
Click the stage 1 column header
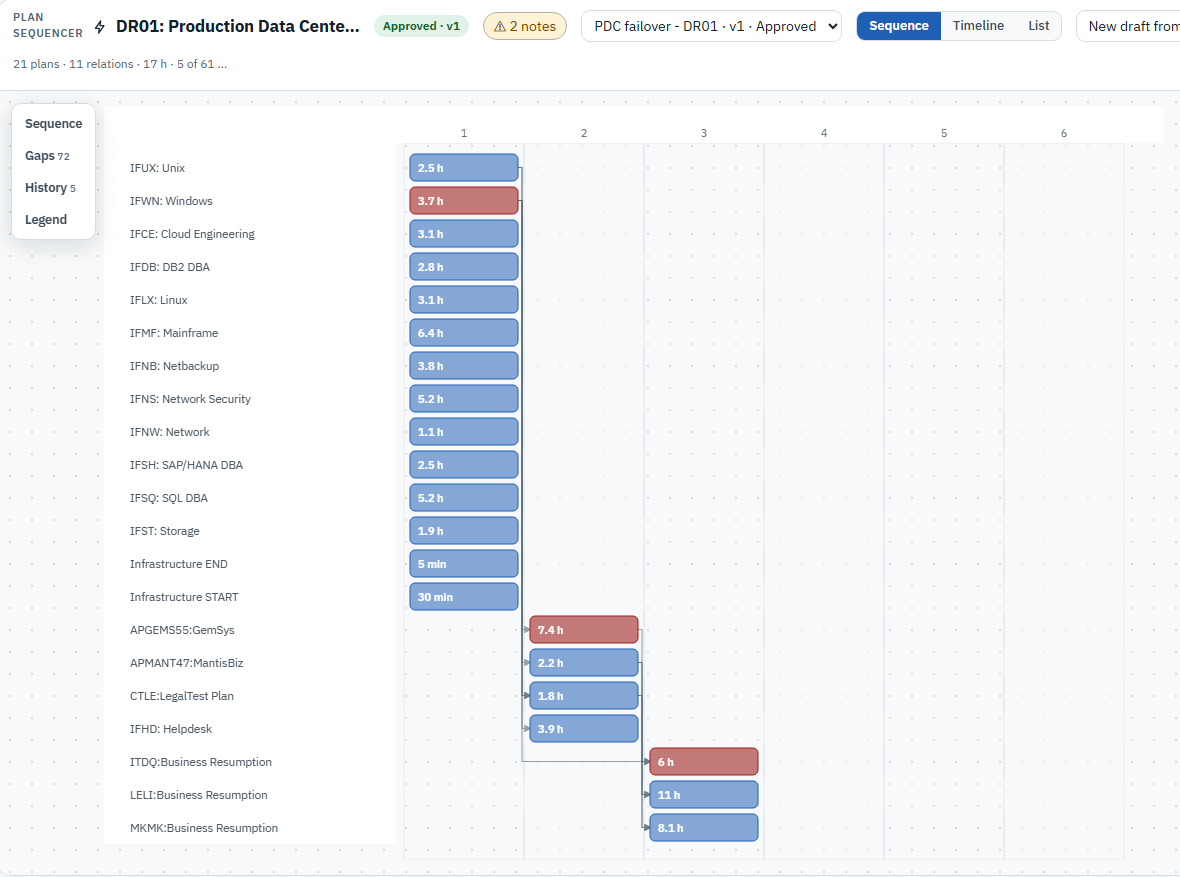(464, 132)
